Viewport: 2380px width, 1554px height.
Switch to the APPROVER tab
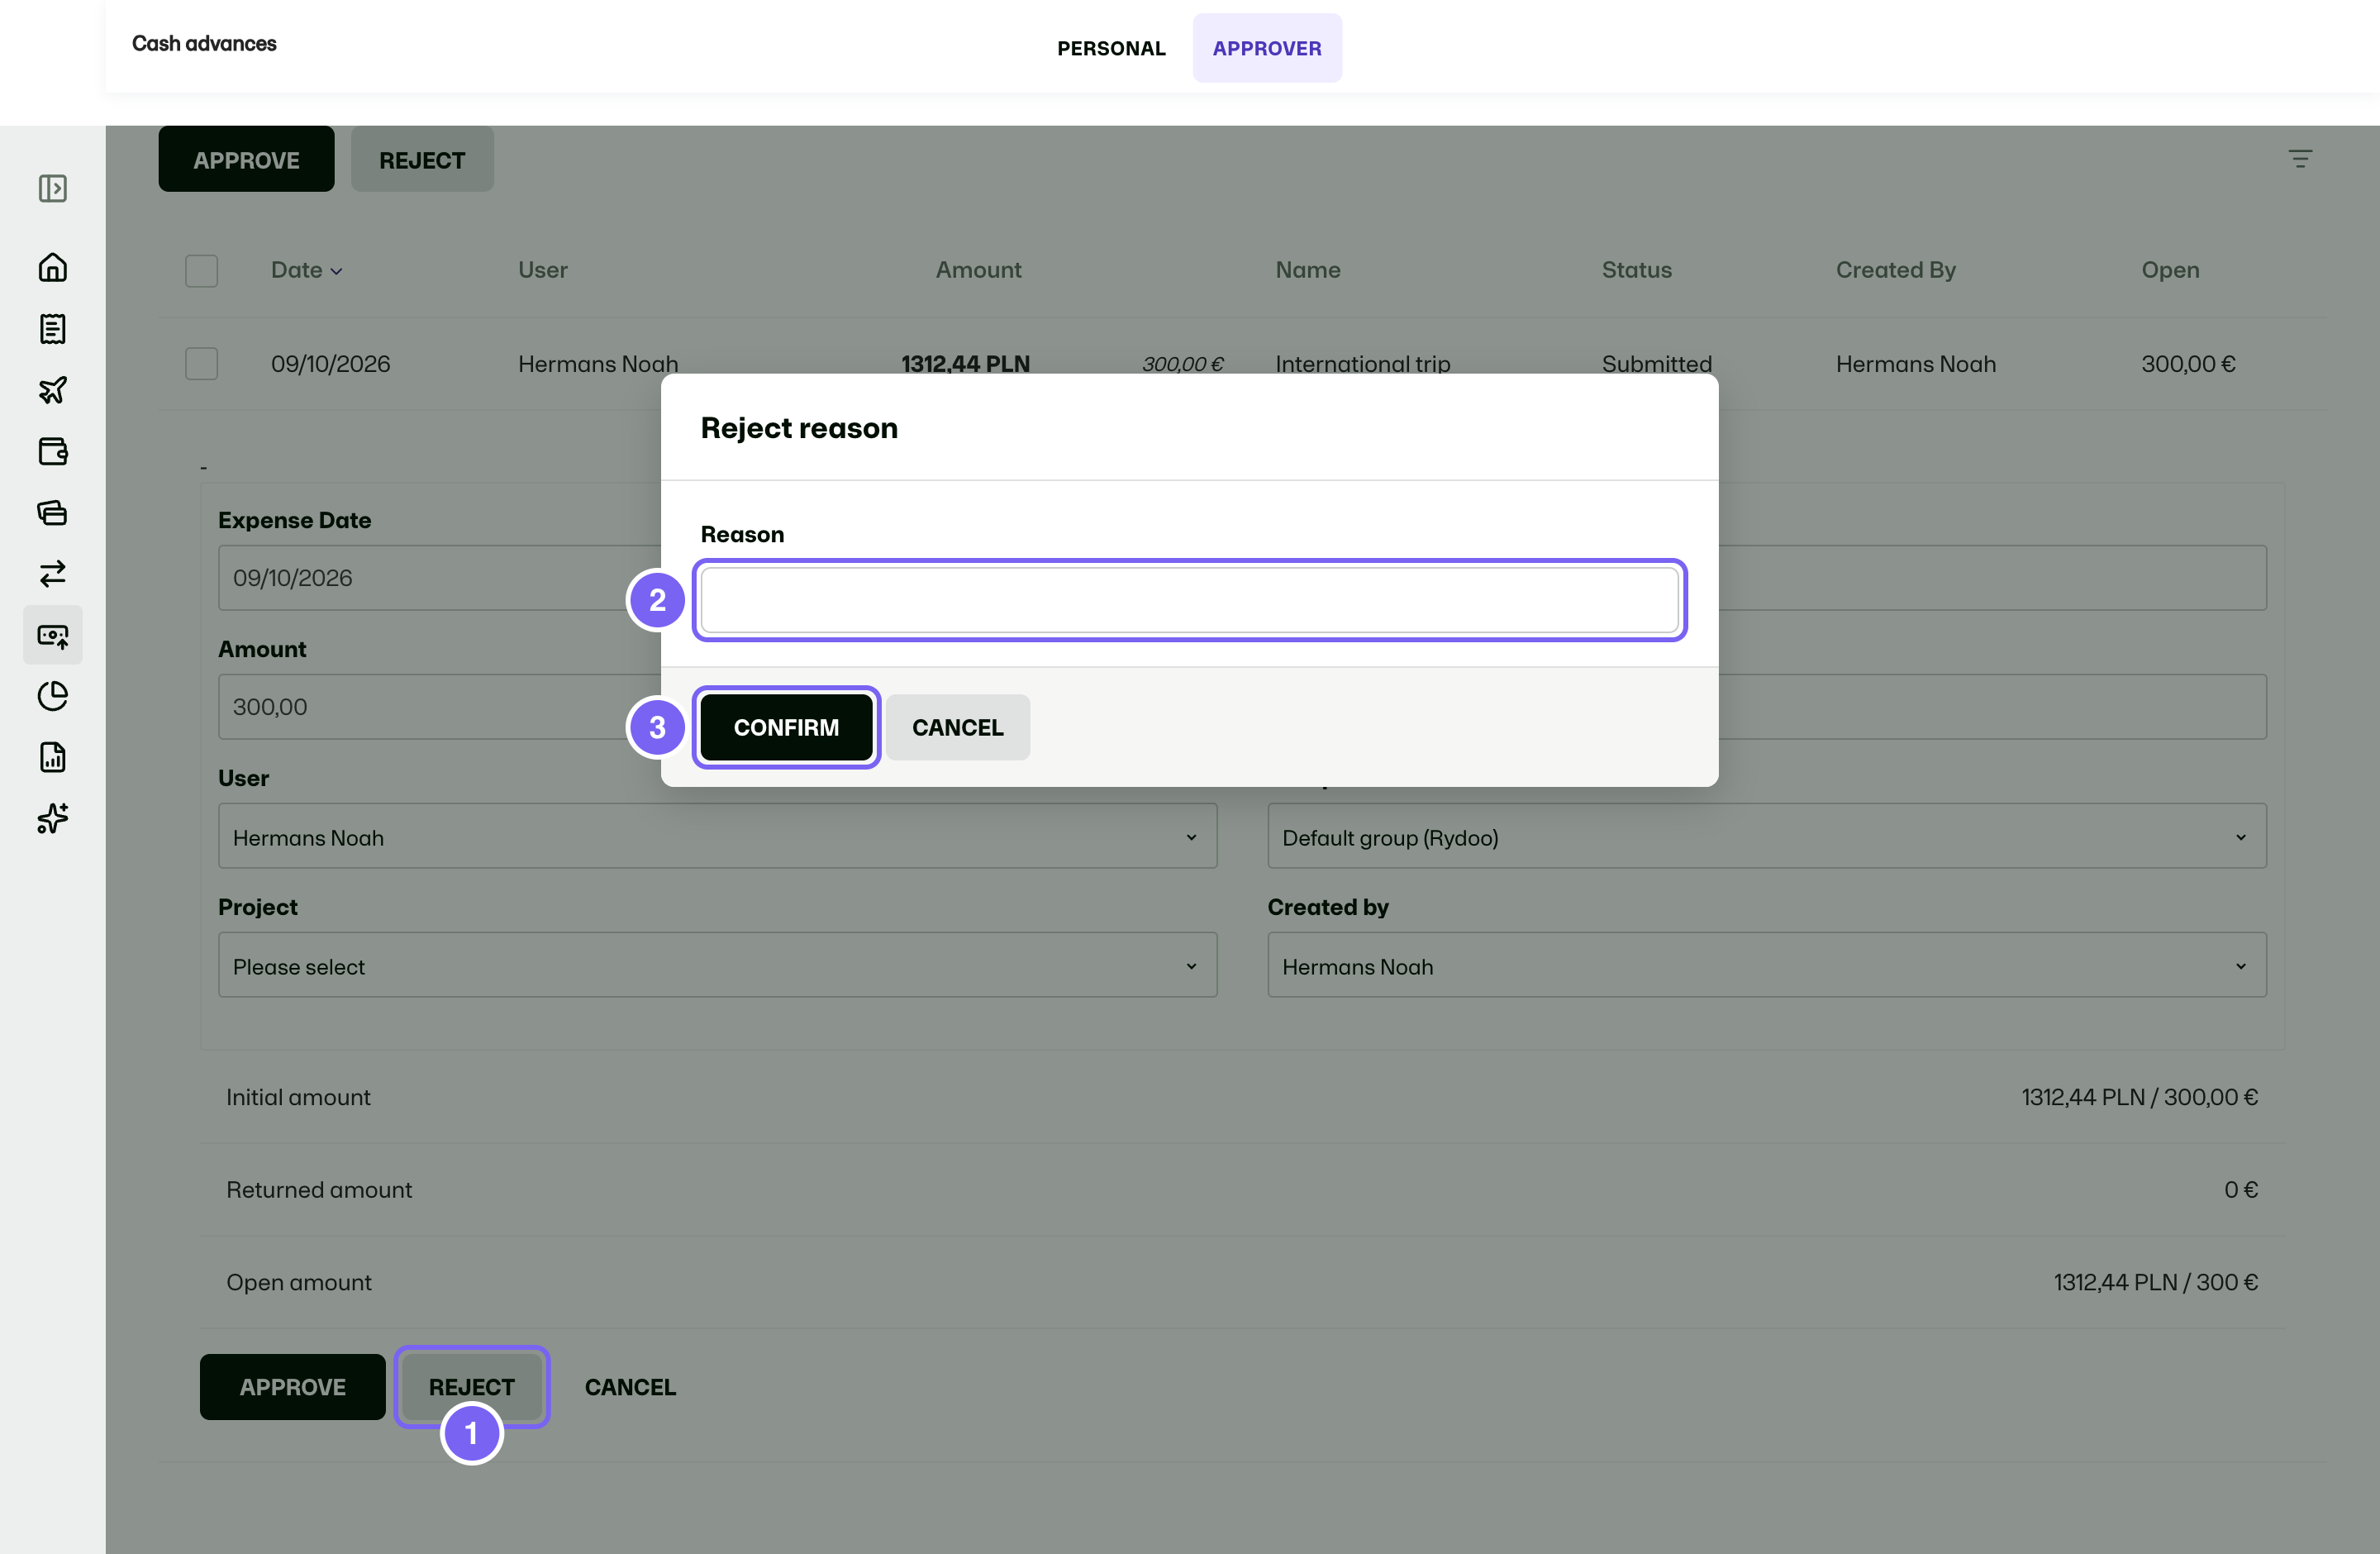pos(1267,48)
